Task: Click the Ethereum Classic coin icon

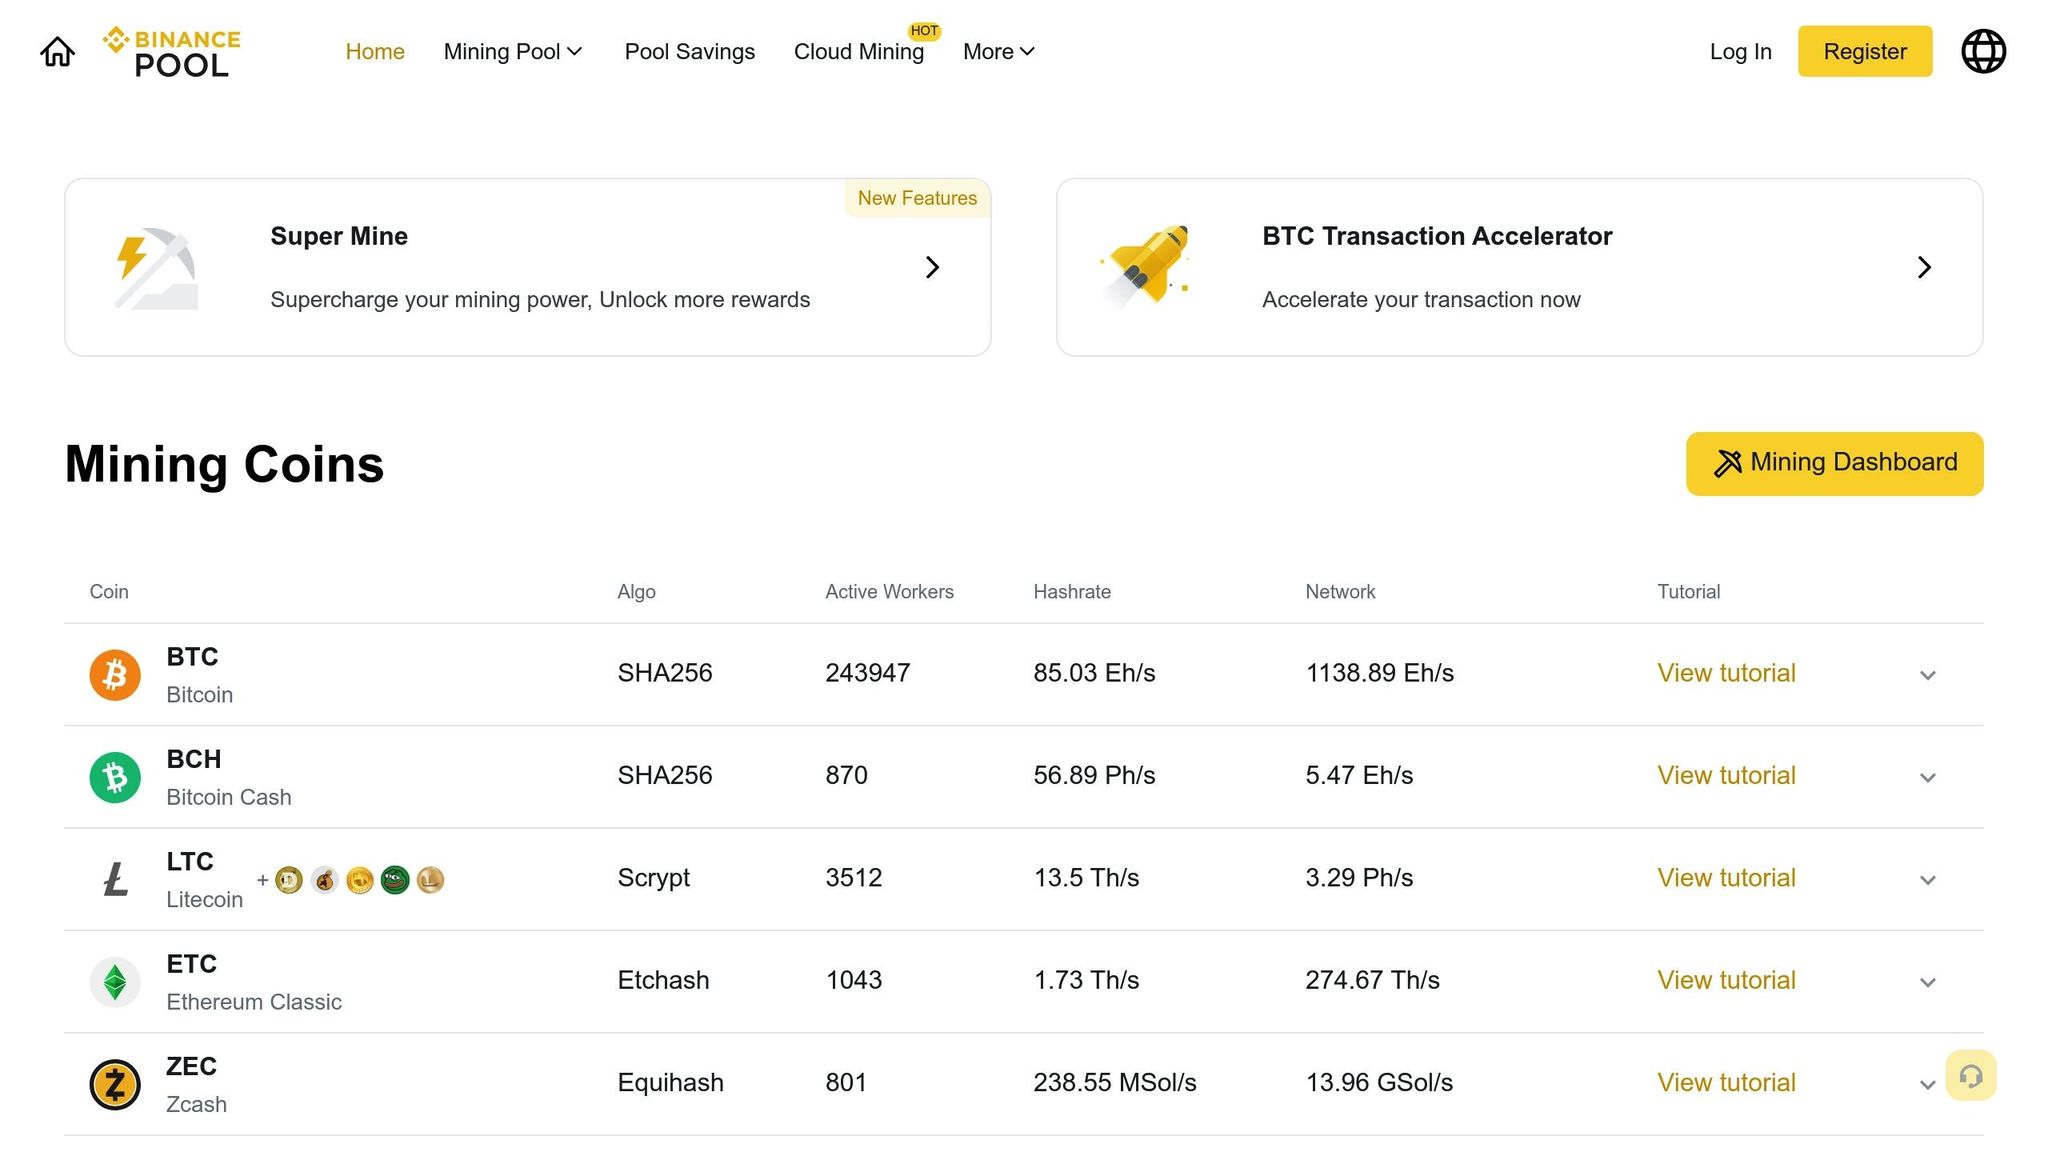Action: coord(114,981)
